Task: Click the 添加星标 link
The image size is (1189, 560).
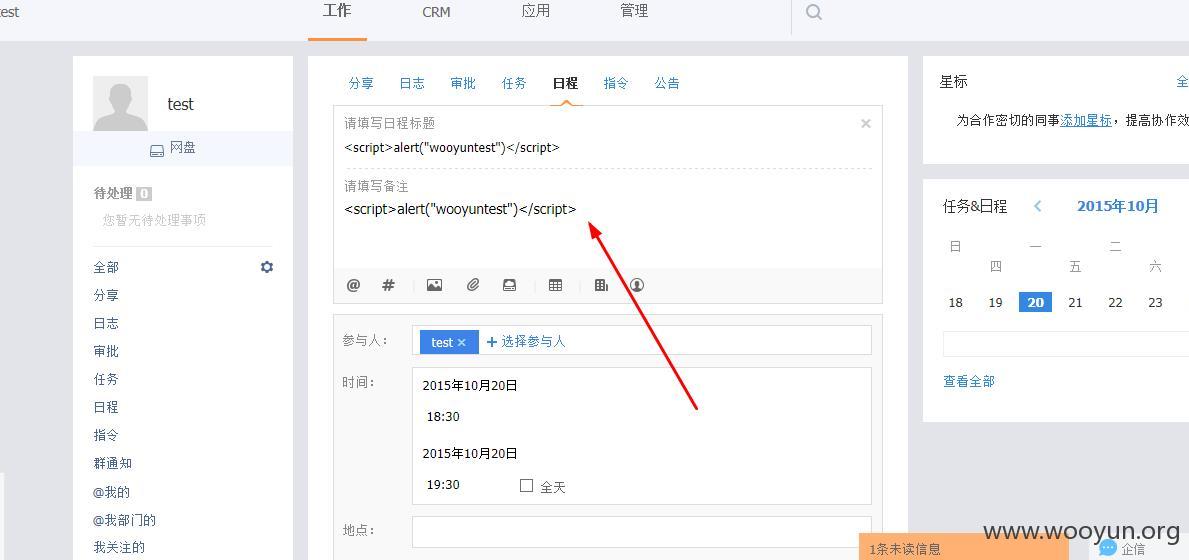Action: [x=1086, y=120]
